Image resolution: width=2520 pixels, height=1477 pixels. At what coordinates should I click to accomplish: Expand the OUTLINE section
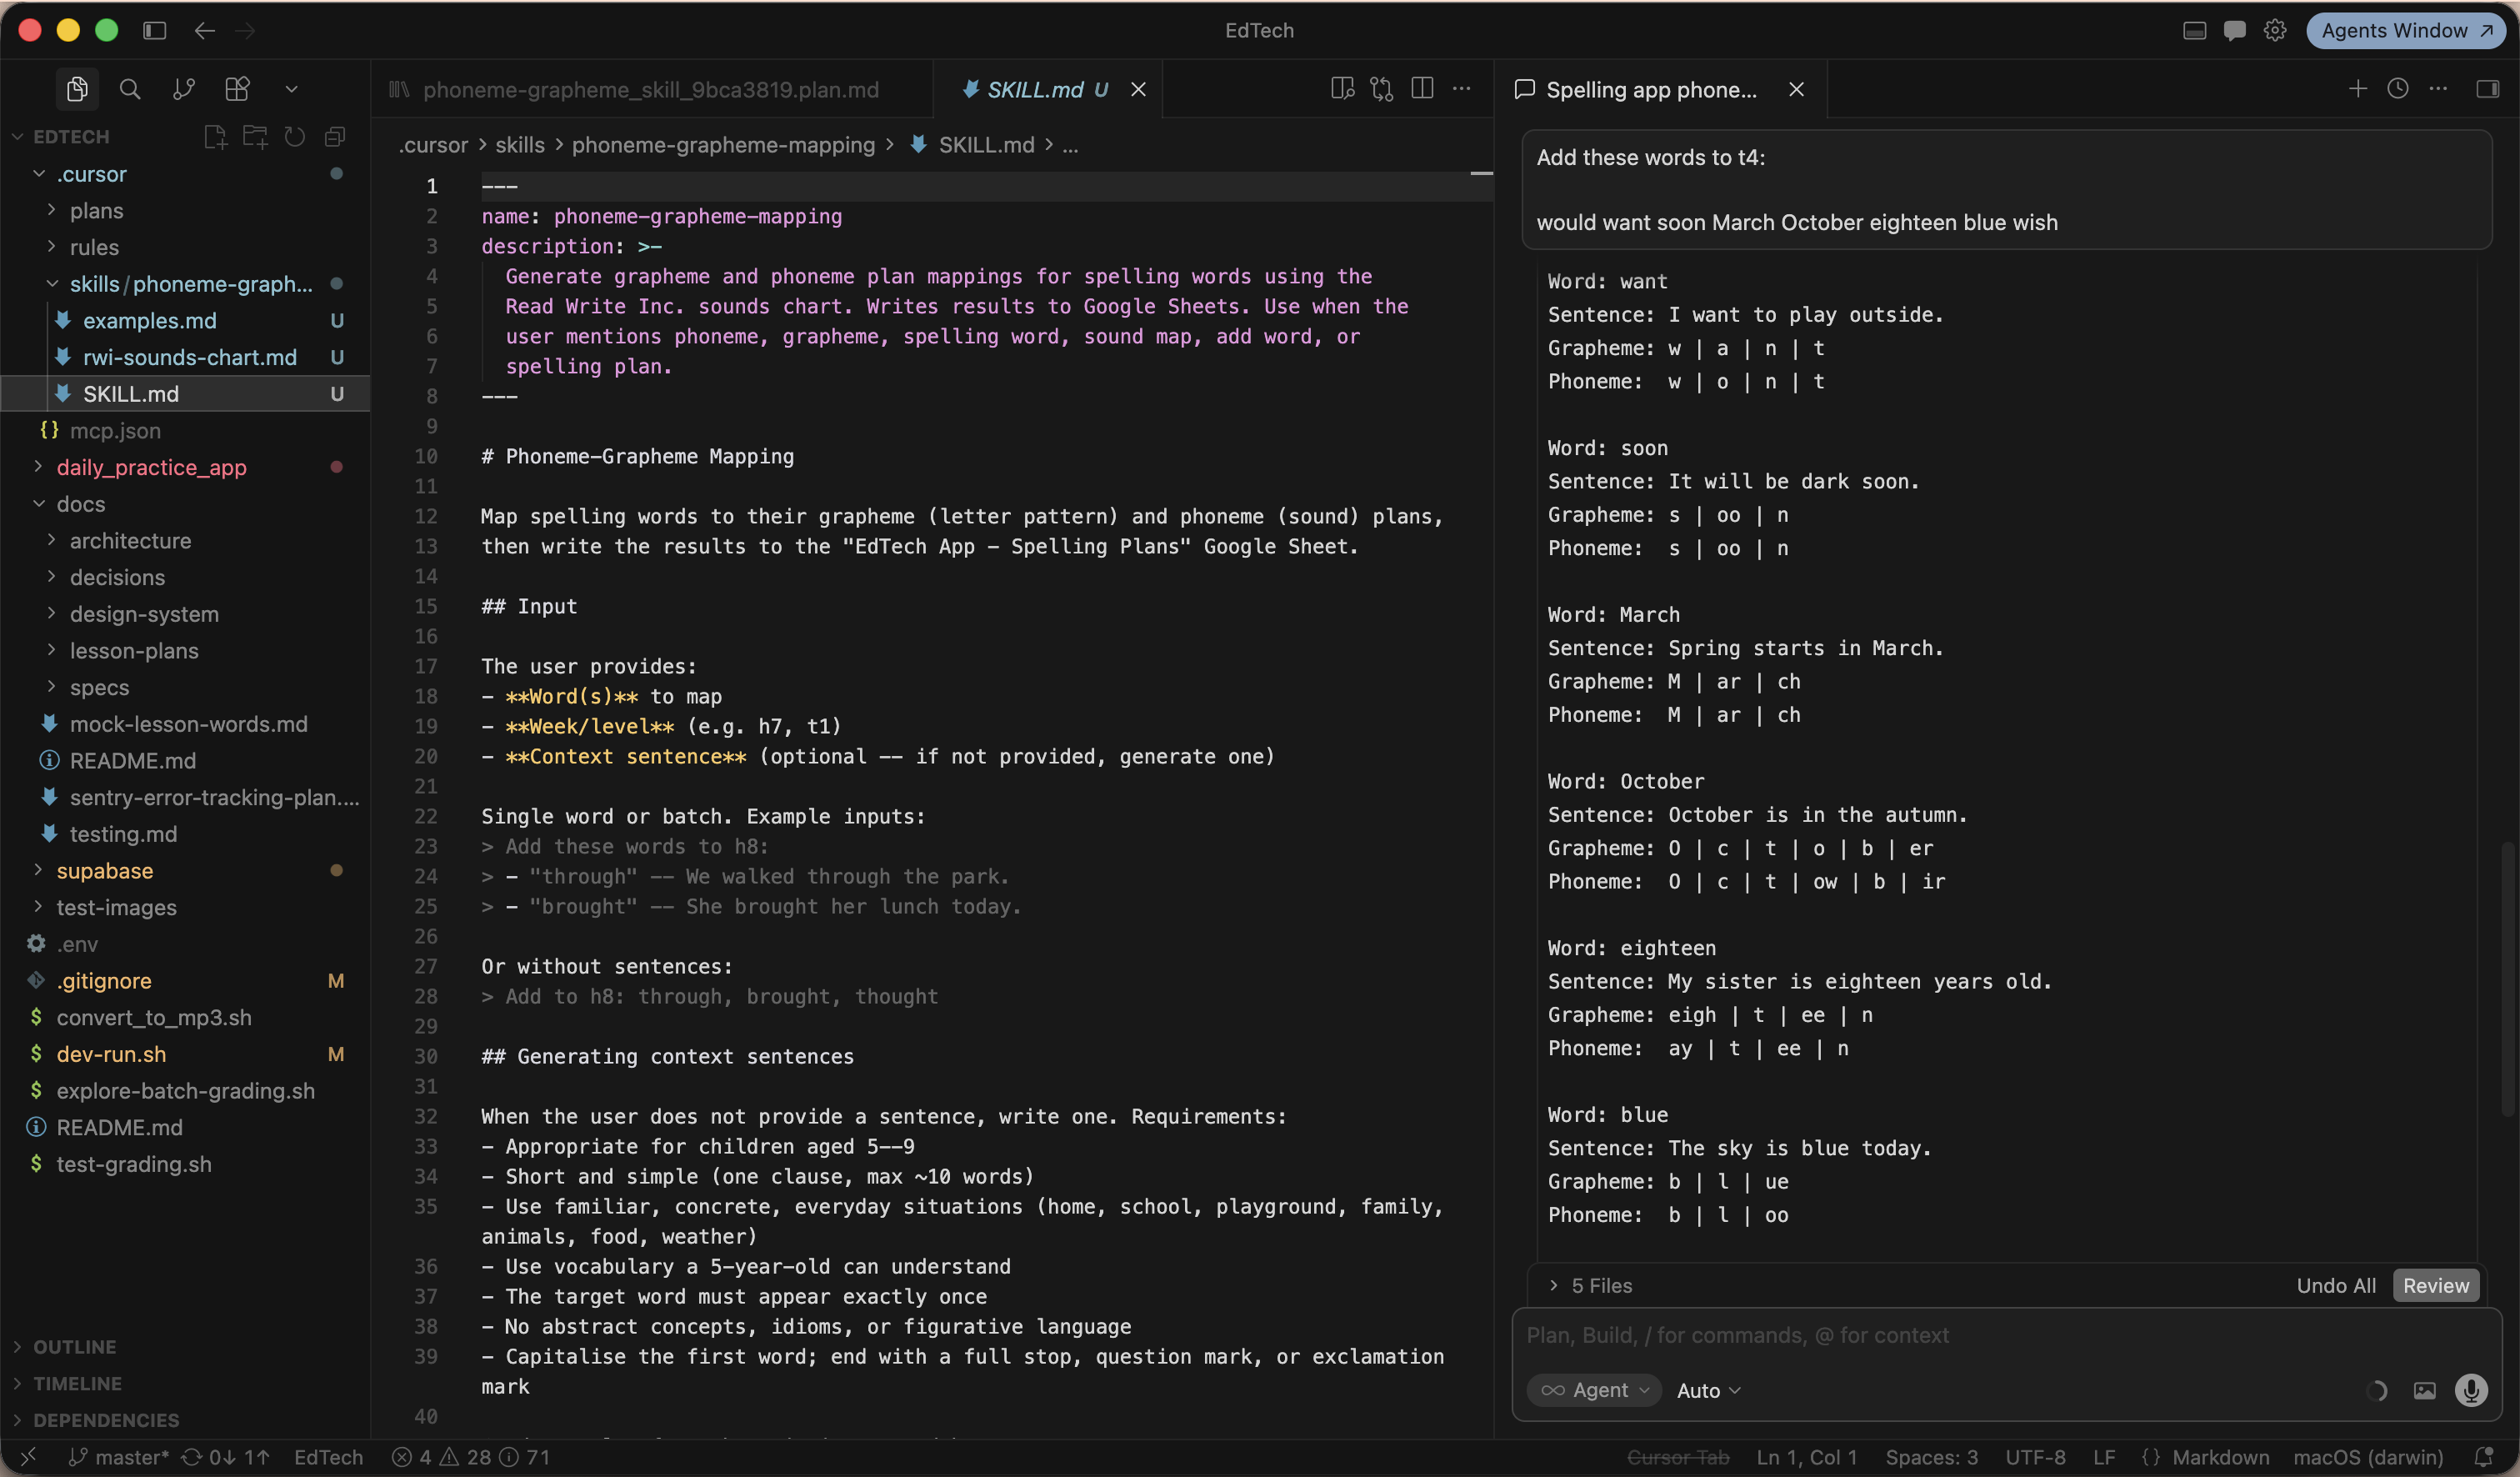[185, 1347]
